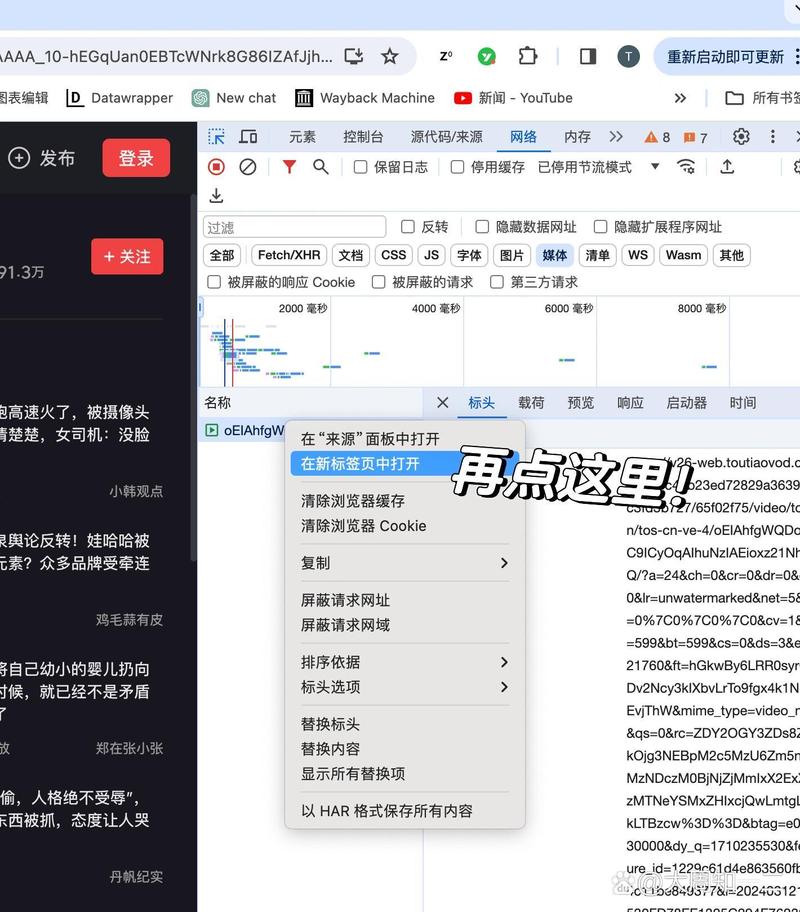Enable the 保留日志 checkbox
800x912 pixels.
click(x=361, y=168)
